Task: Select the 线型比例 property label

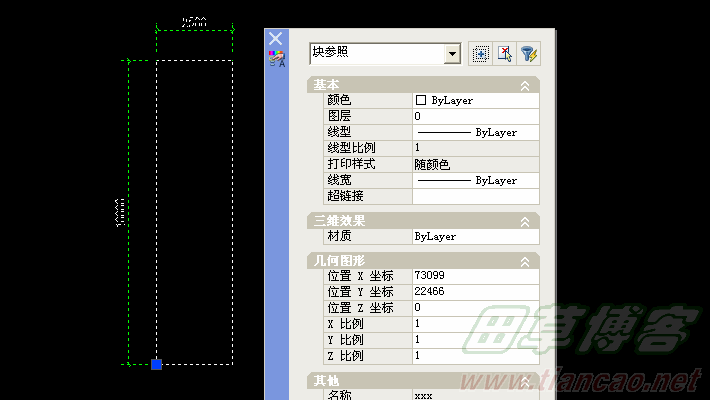Action: (351, 148)
